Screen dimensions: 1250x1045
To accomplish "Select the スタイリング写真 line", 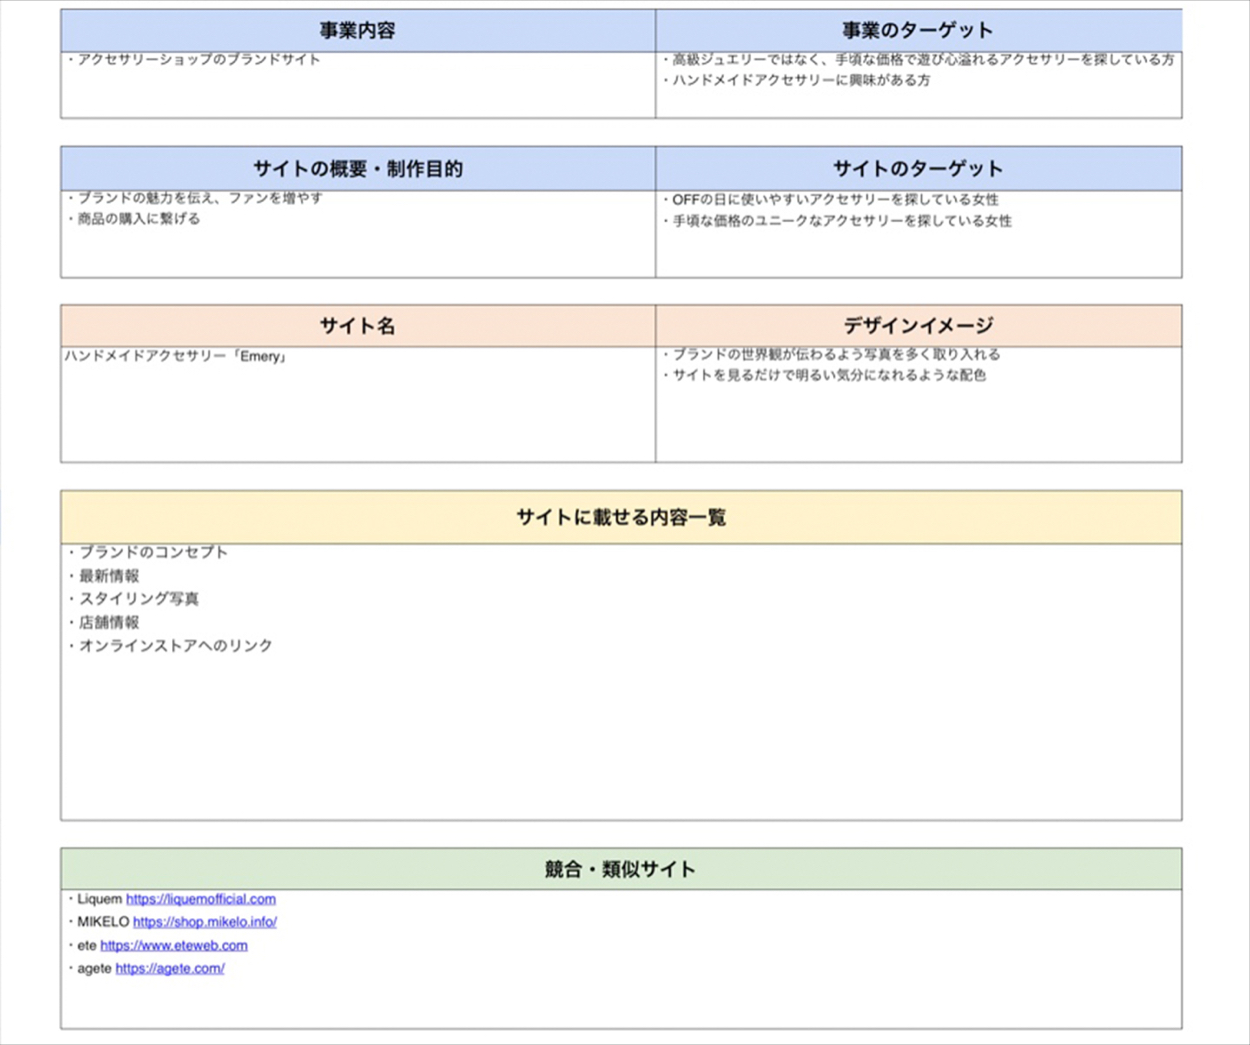I will [139, 599].
